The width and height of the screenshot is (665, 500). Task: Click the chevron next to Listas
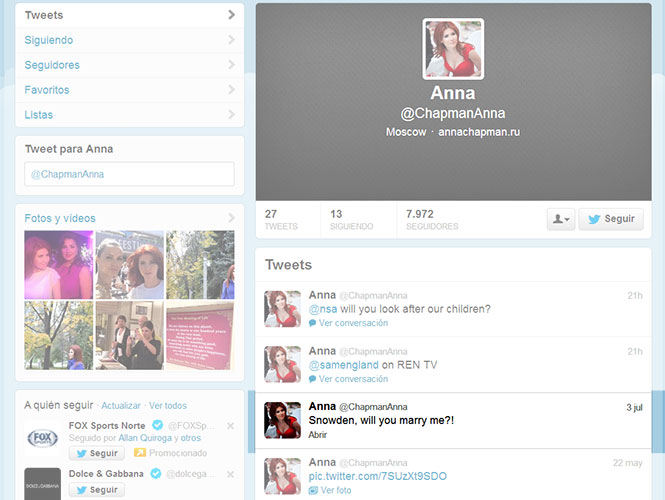(x=231, y=114)
